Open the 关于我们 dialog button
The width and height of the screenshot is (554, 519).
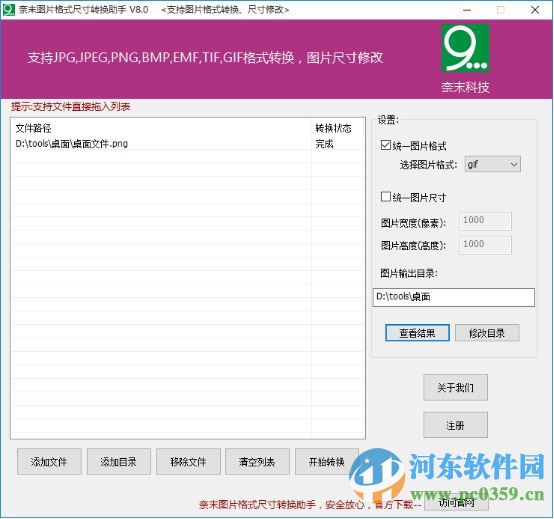tap(455, 388)
